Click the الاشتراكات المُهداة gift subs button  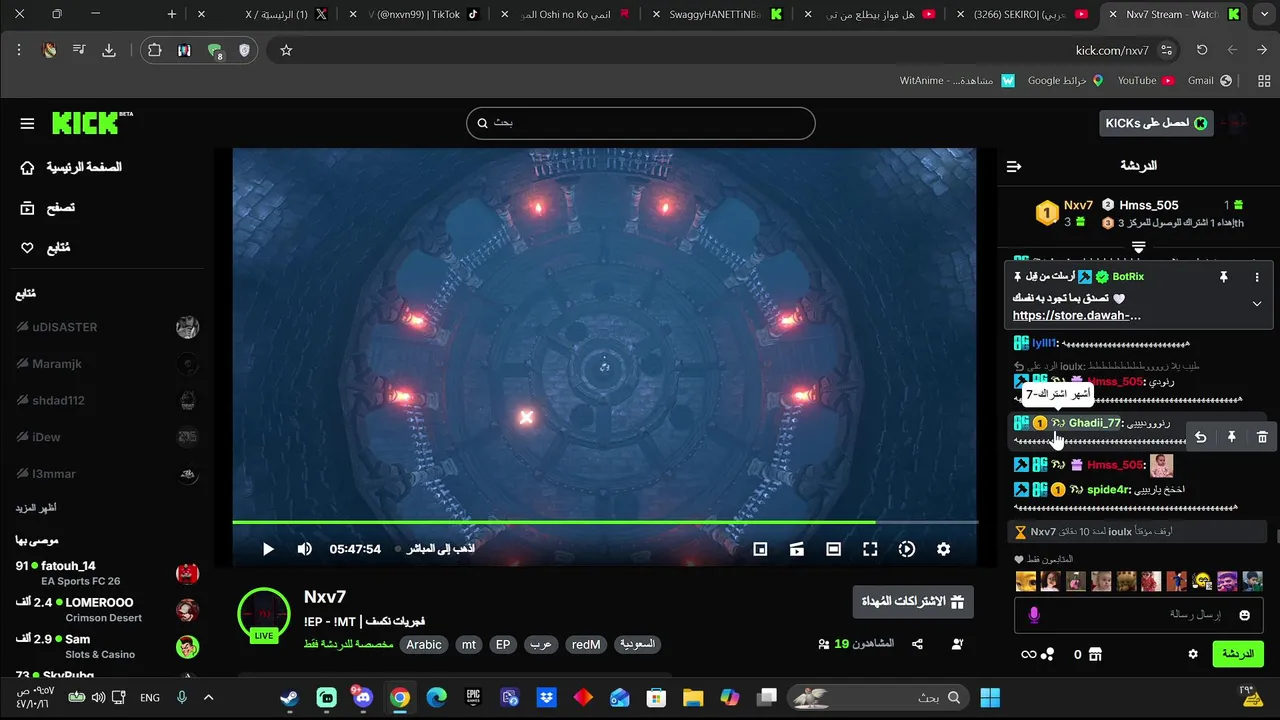click(x=913, y=602)
